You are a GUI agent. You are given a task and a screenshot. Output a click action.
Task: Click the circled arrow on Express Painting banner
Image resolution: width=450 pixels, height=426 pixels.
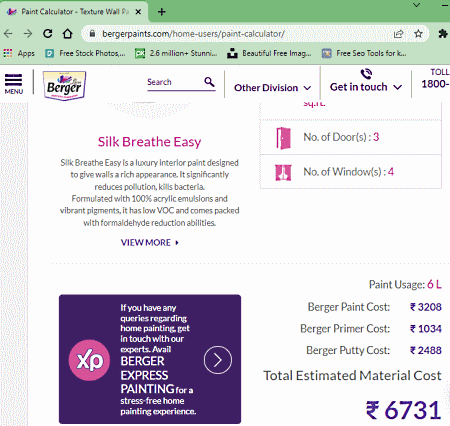(218, 360)
